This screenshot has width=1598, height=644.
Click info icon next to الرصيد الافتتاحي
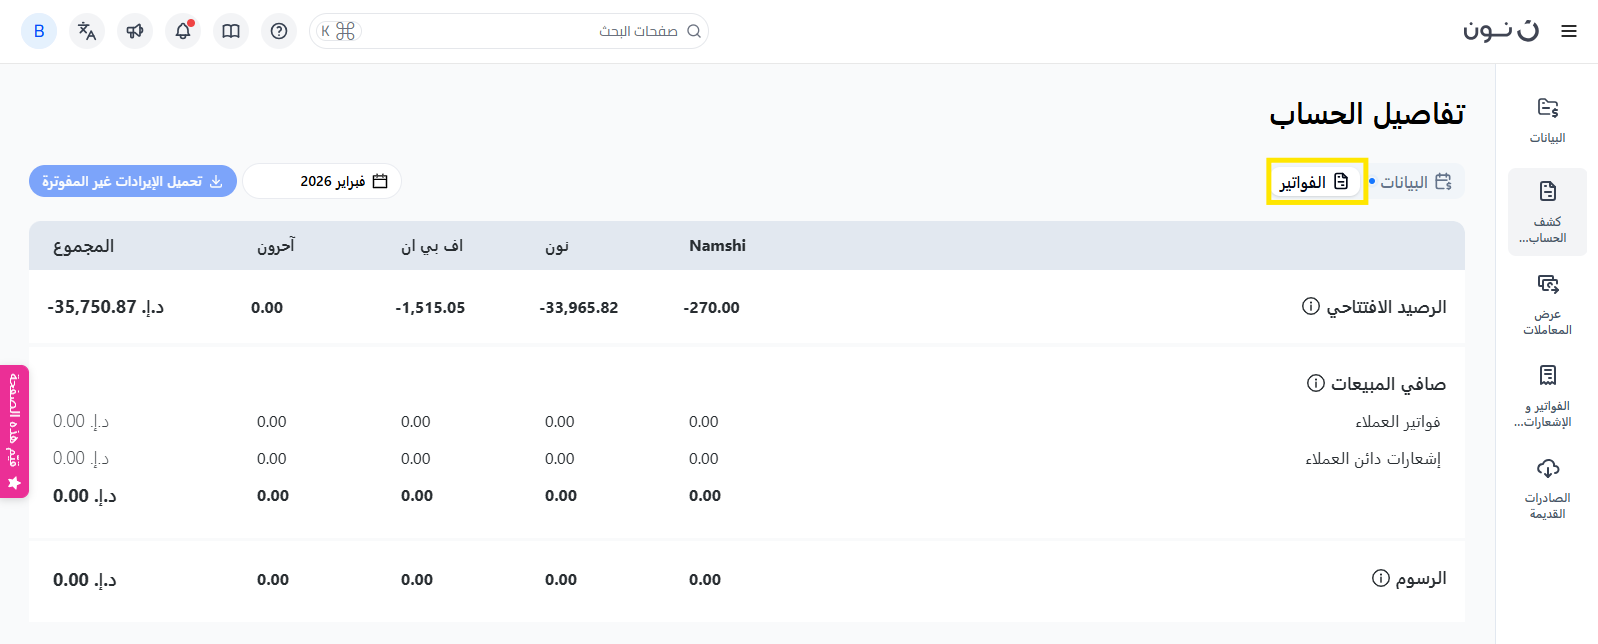tap(1310, 306)
